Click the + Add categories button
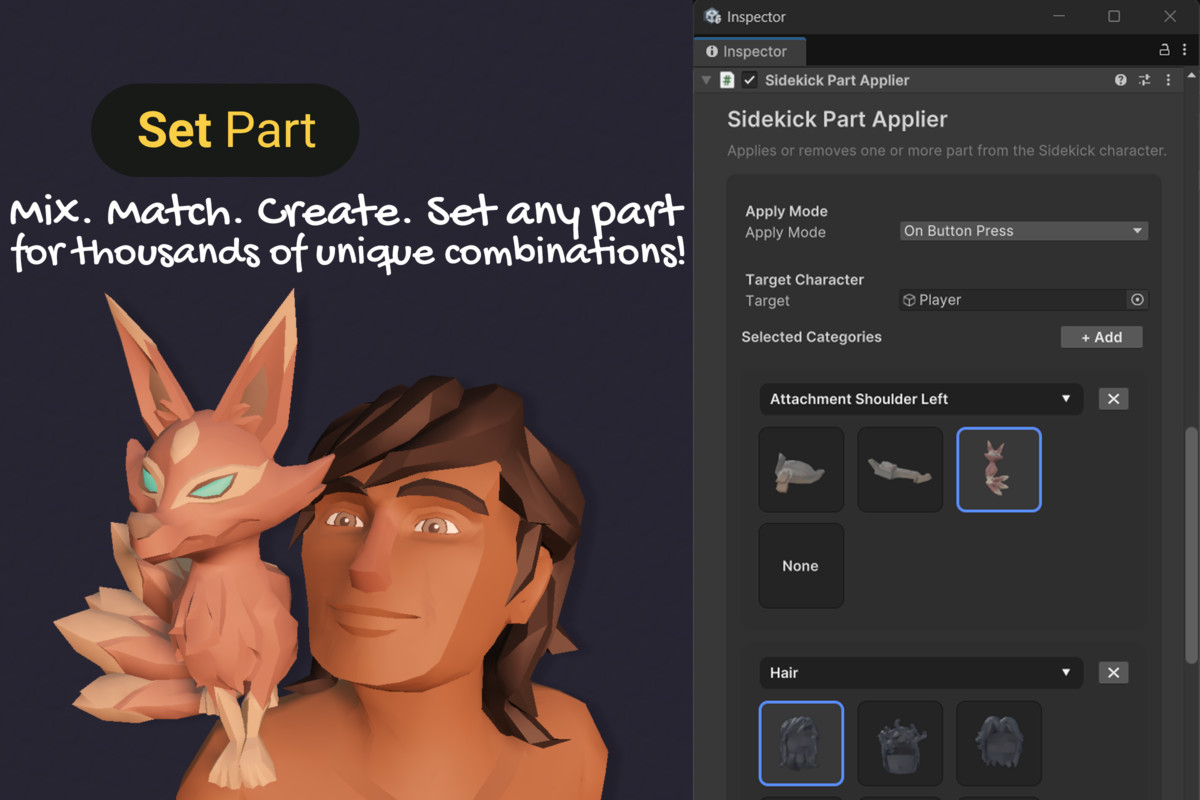This screenshot has height=800, width=1200. click(x=1101, y=336)
